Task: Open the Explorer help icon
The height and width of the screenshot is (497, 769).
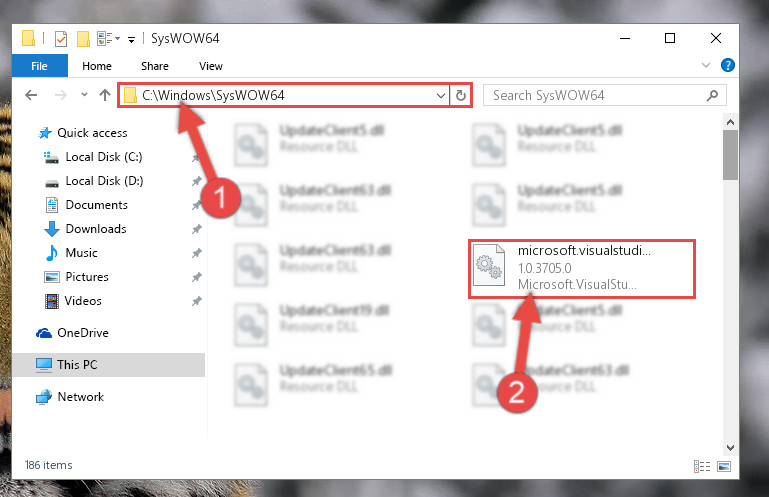Action: pos(728,65)
